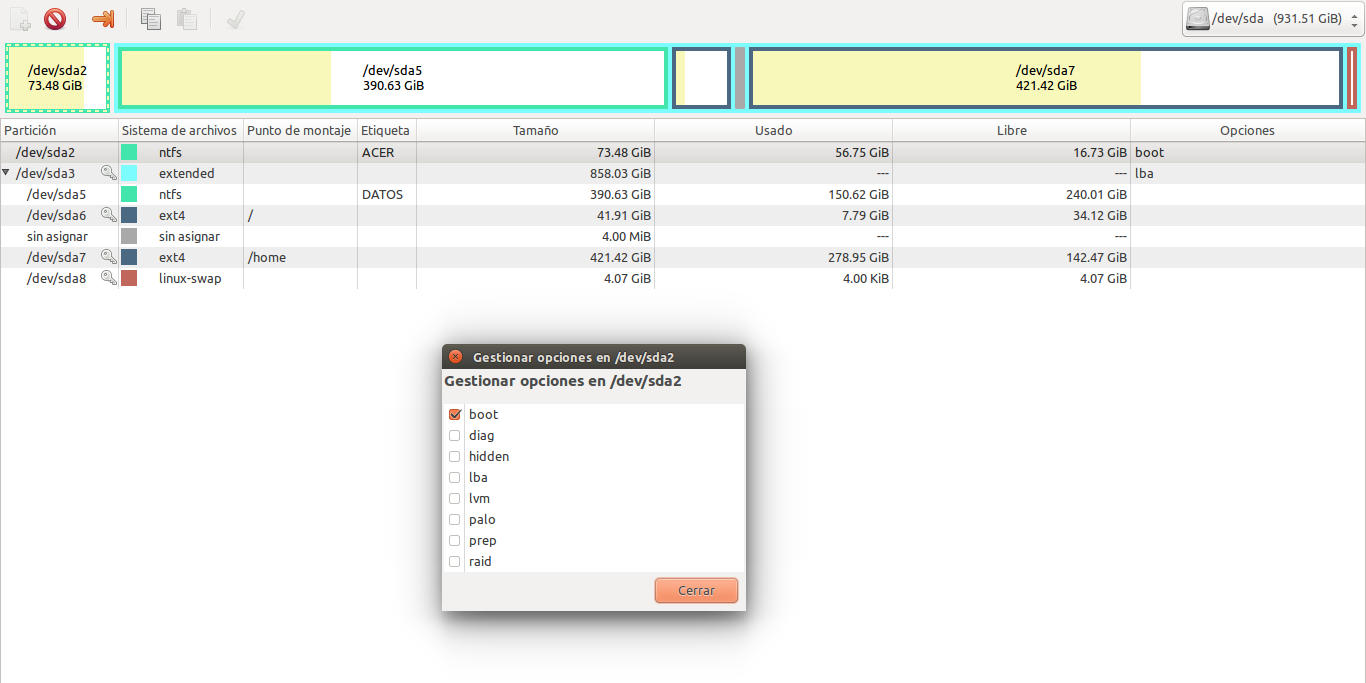
Task: Open the /dev/sda device selector dropdown
Action: point(1270,19)
